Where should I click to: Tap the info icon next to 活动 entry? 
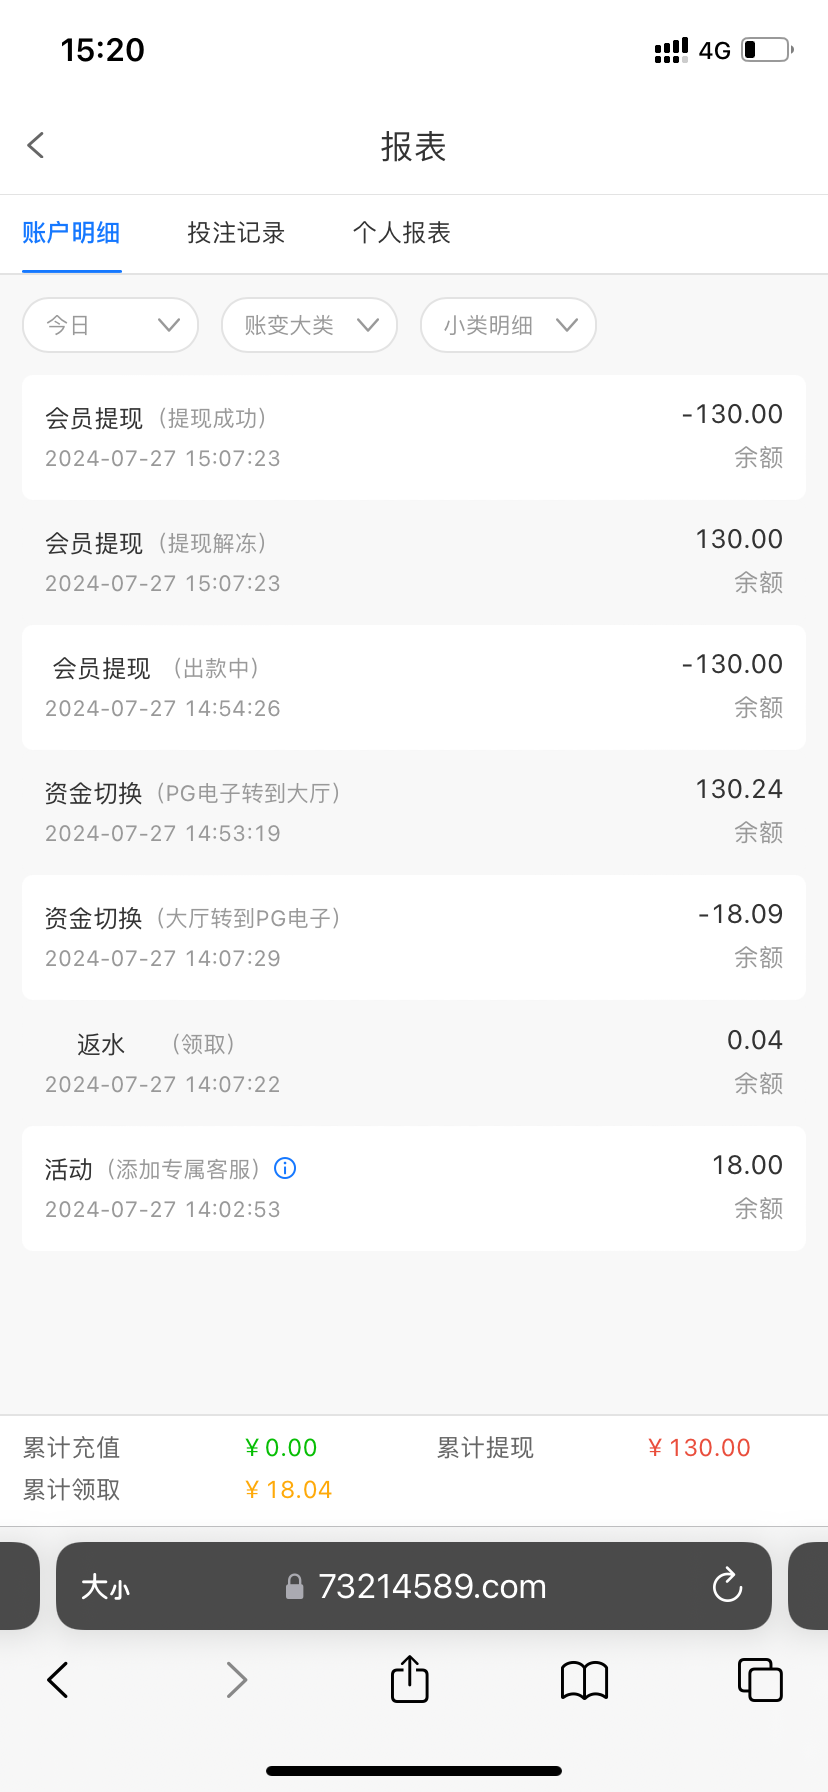click(x=285, y=1168)
